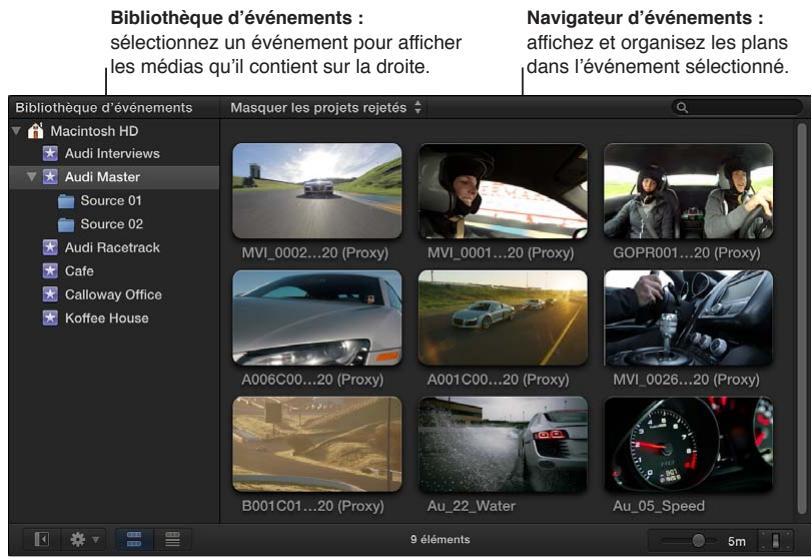Screen dimensions: 812x560
Task: Select the Audi Racetrack event
Action: click(x=114, y=247)
